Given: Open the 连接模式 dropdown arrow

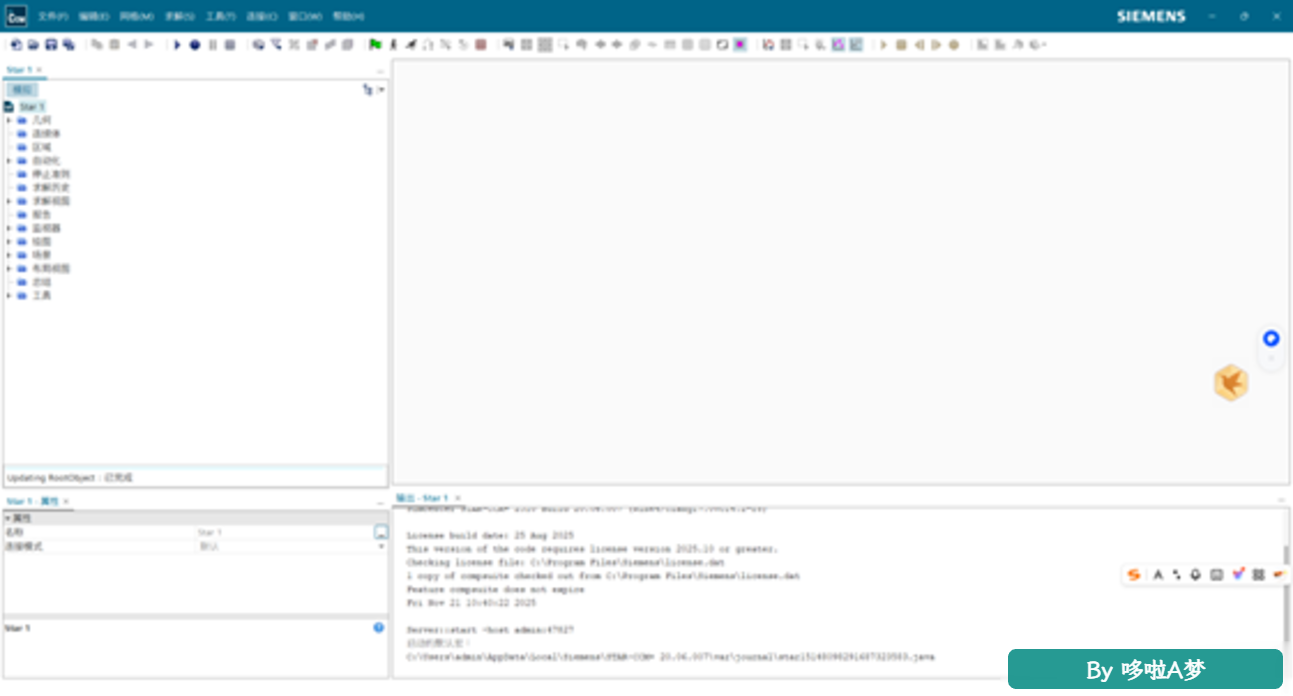Looking at the screenshot, I should coord(381,547).
